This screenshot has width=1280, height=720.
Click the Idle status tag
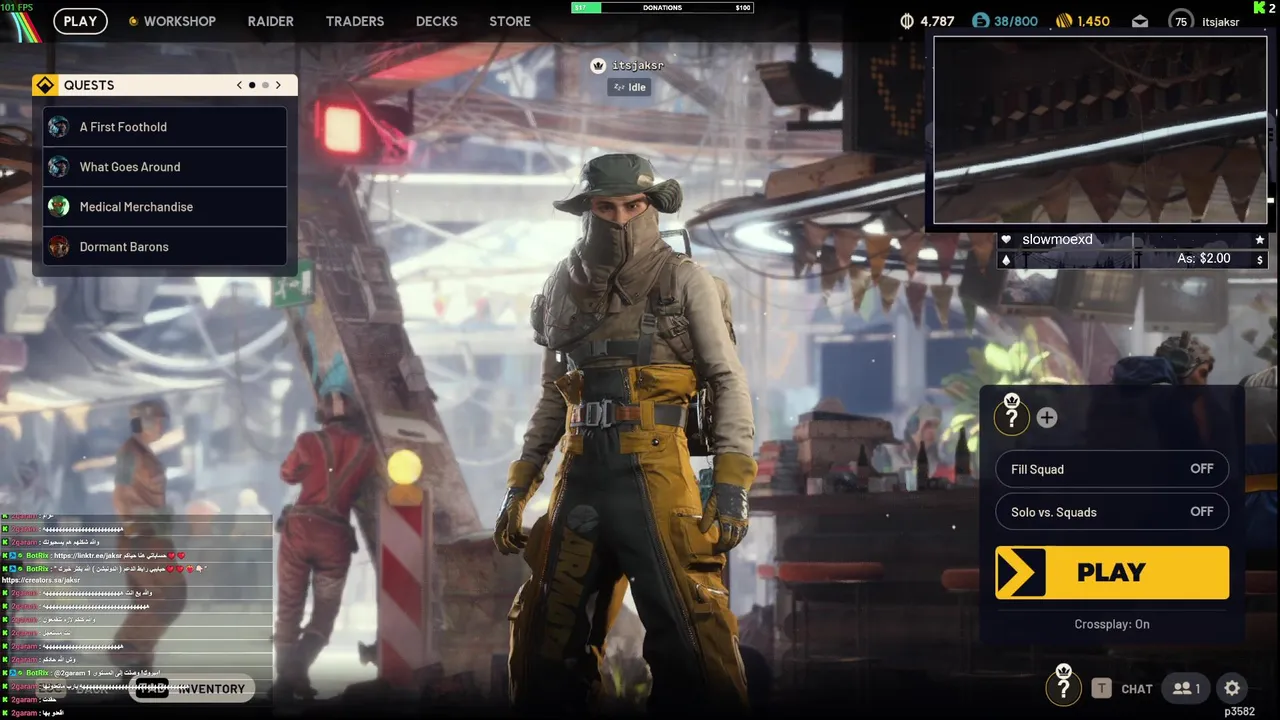point(629,87)
